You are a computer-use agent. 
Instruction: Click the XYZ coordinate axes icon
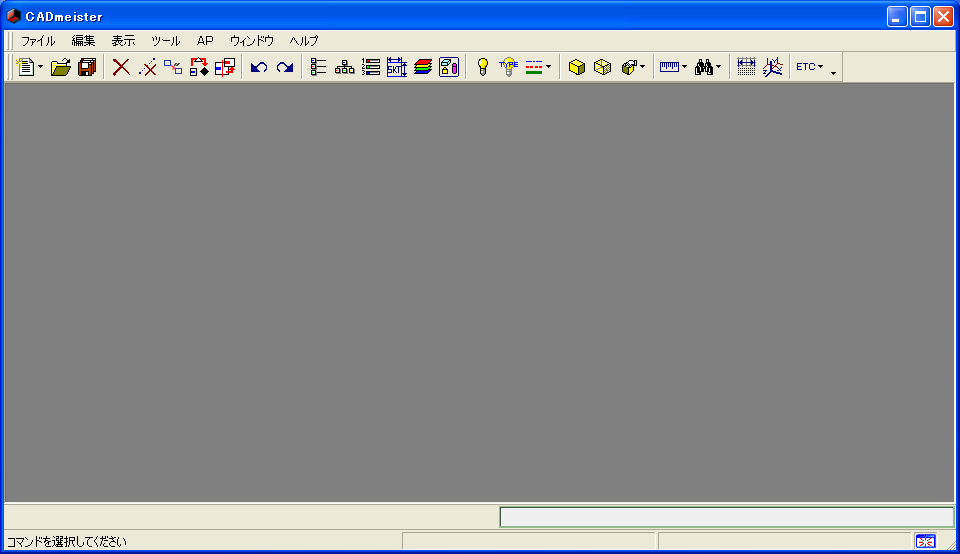tap(773, 67)
